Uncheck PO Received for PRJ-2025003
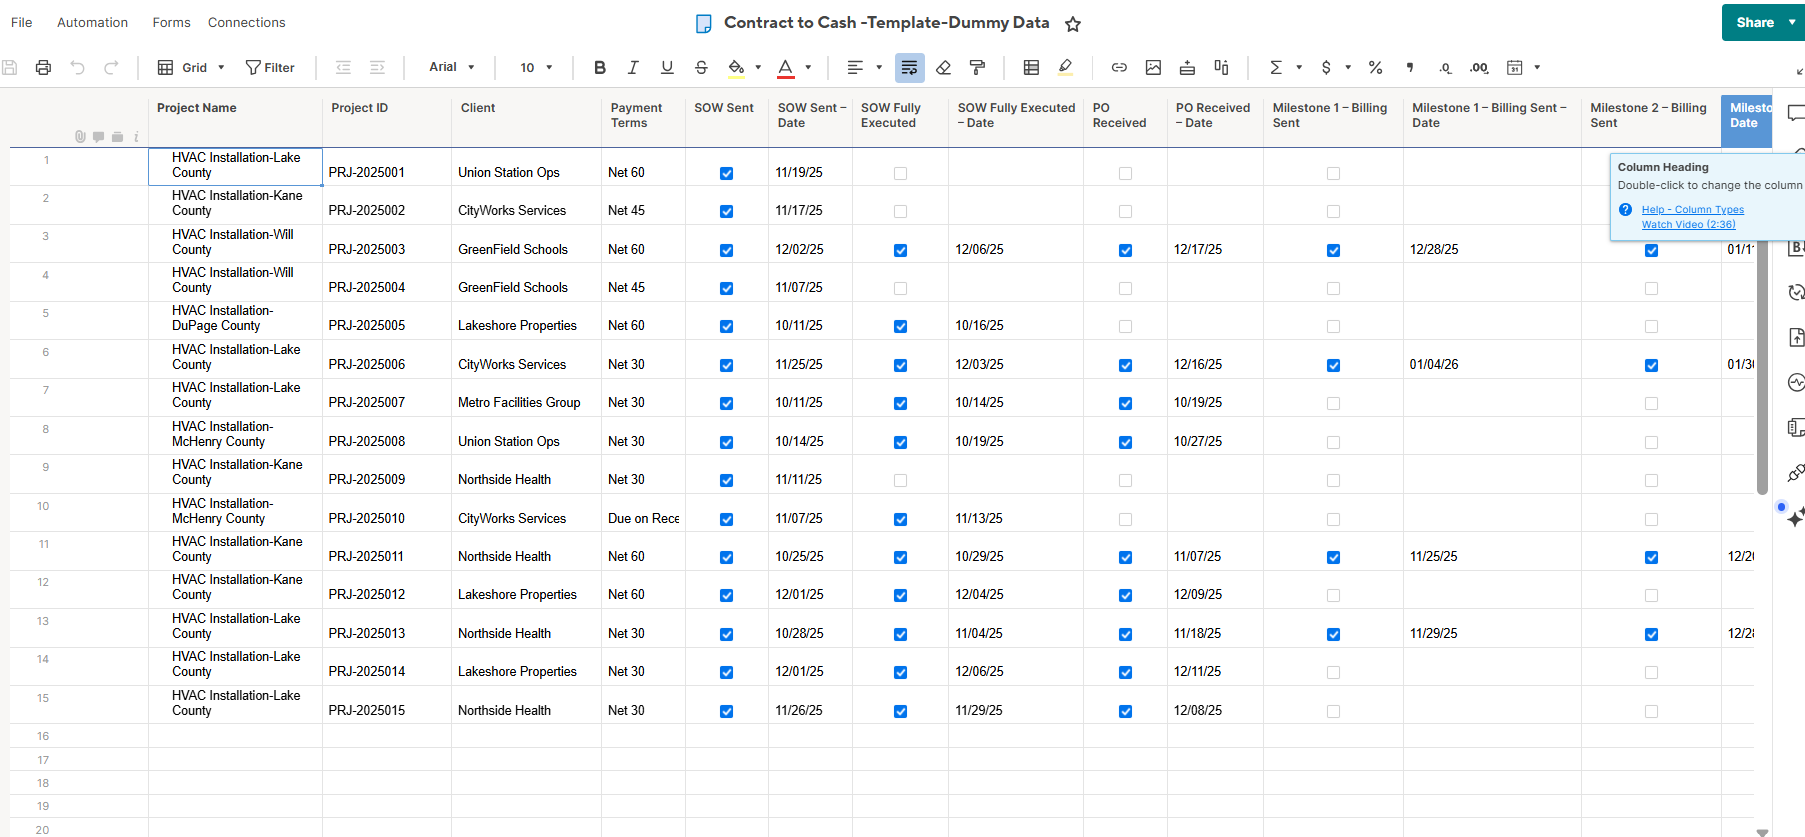 pyautogui.click(x=1125, y=250)
